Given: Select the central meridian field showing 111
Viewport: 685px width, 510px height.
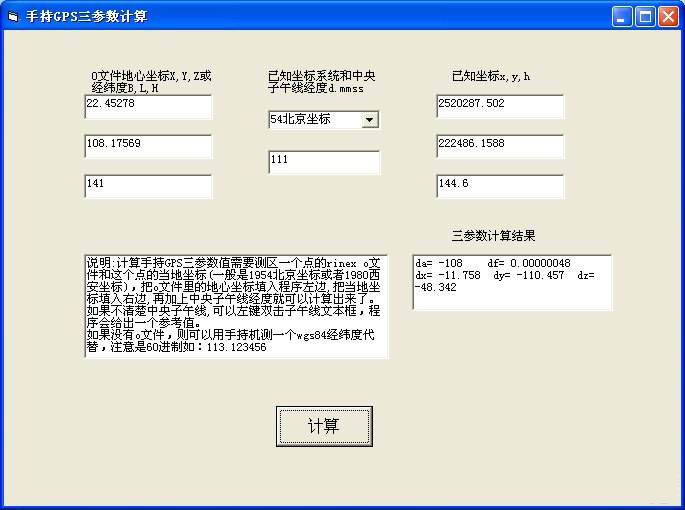Looking at the screenshot, I should click(x=323, y=161).
